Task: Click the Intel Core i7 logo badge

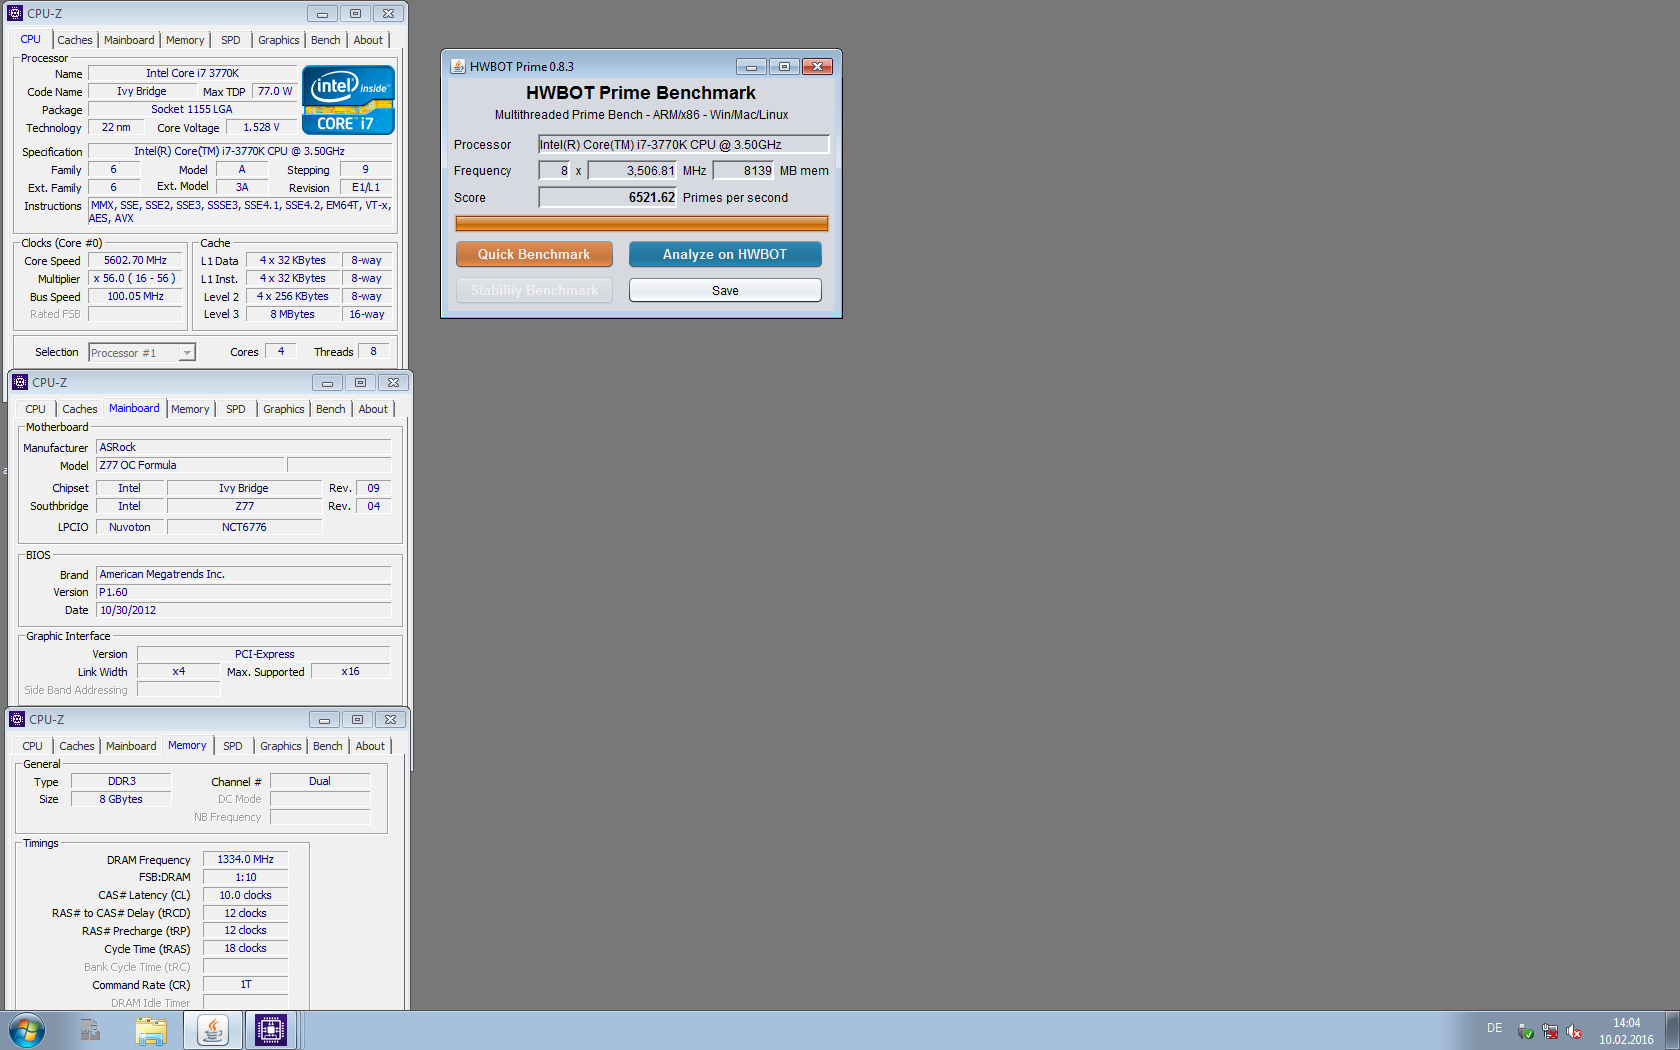Action: (x=348, y=100)
